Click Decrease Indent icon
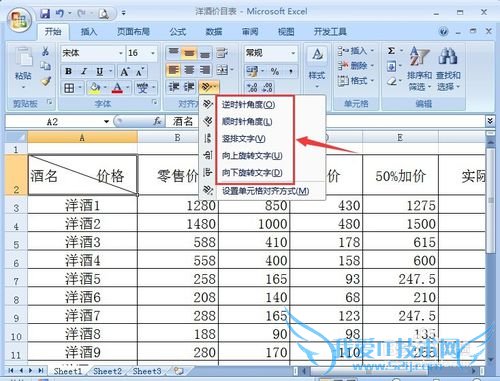500x381 pixels. tap(174, 87)
